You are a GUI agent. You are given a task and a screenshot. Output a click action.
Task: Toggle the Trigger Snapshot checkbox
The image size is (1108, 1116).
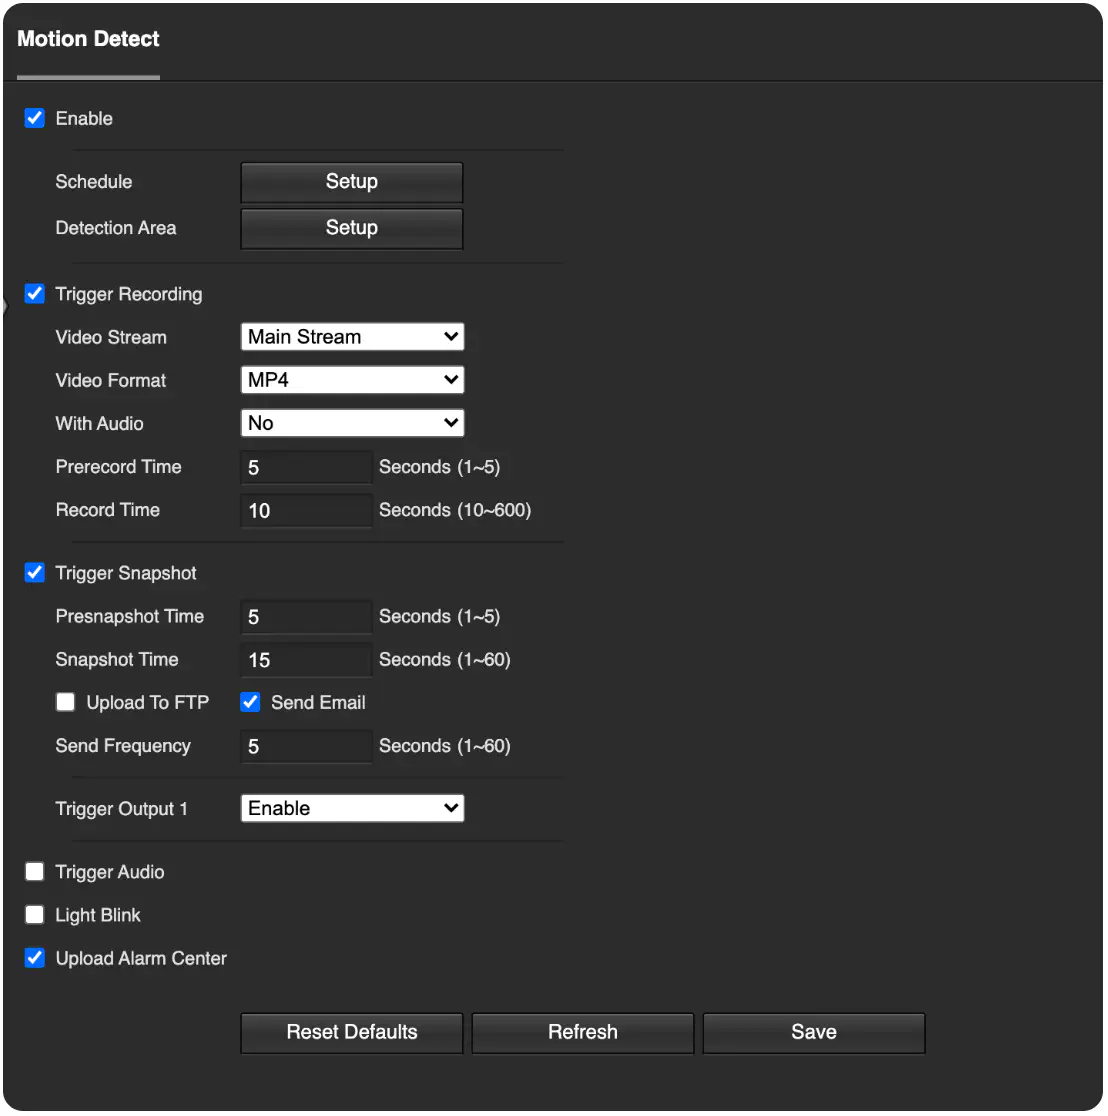click(x=34, y=573)
